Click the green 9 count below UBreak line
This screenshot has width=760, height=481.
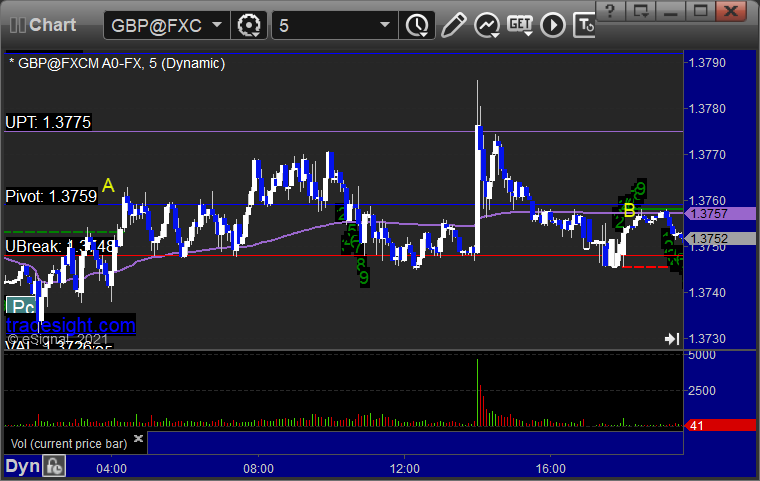click(364, 278)
